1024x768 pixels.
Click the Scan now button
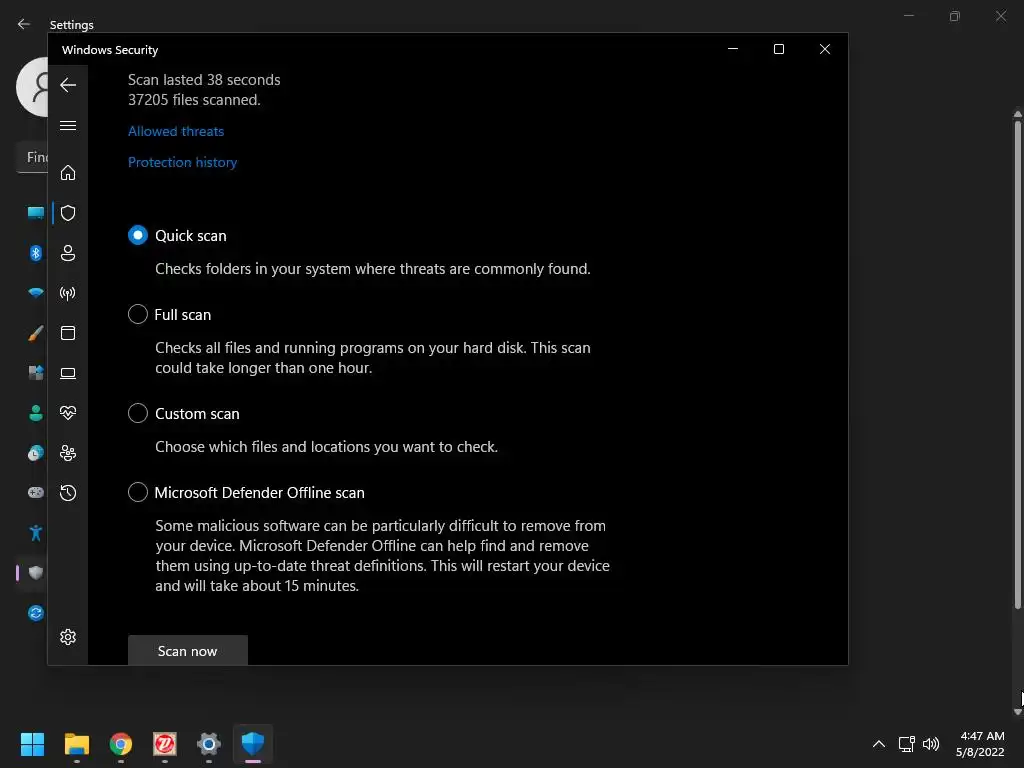[x=187, y=650]
